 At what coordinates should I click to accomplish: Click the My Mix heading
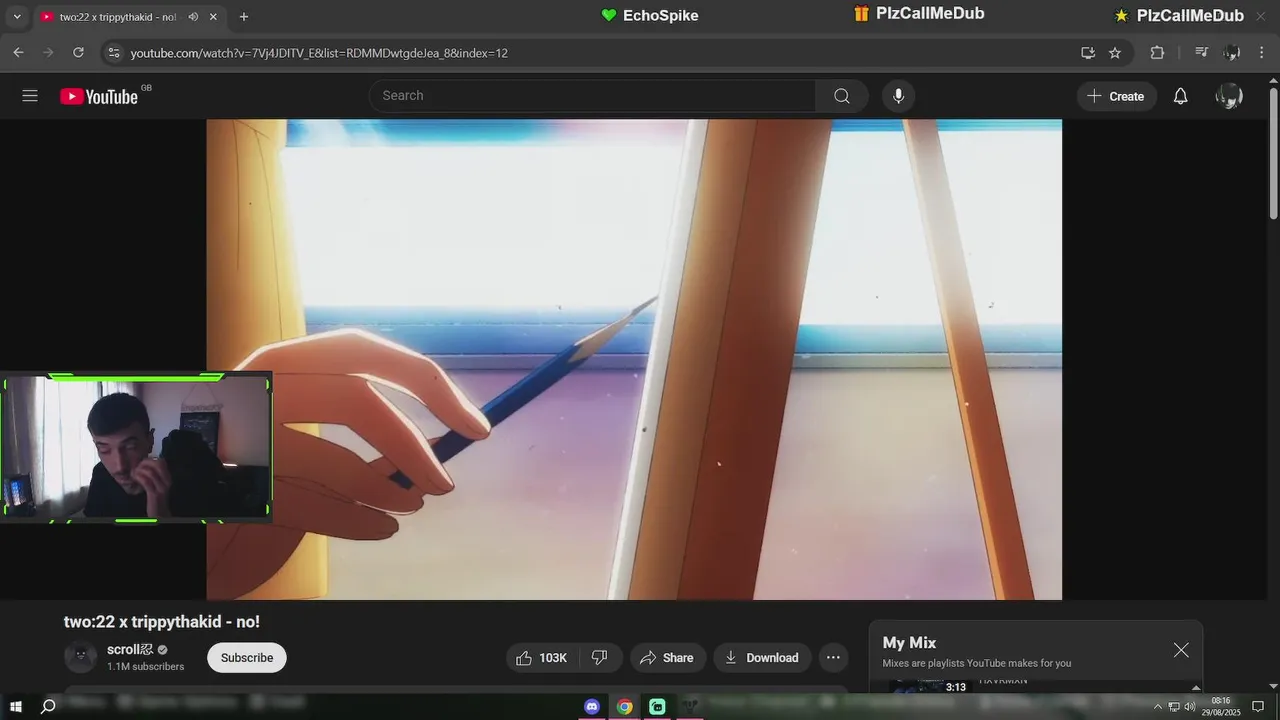(x=909, y=643)
